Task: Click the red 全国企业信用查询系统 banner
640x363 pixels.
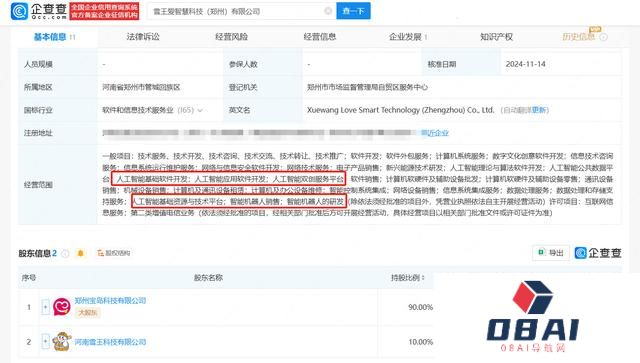Action: pyautogui.click(x=104, y=11)
